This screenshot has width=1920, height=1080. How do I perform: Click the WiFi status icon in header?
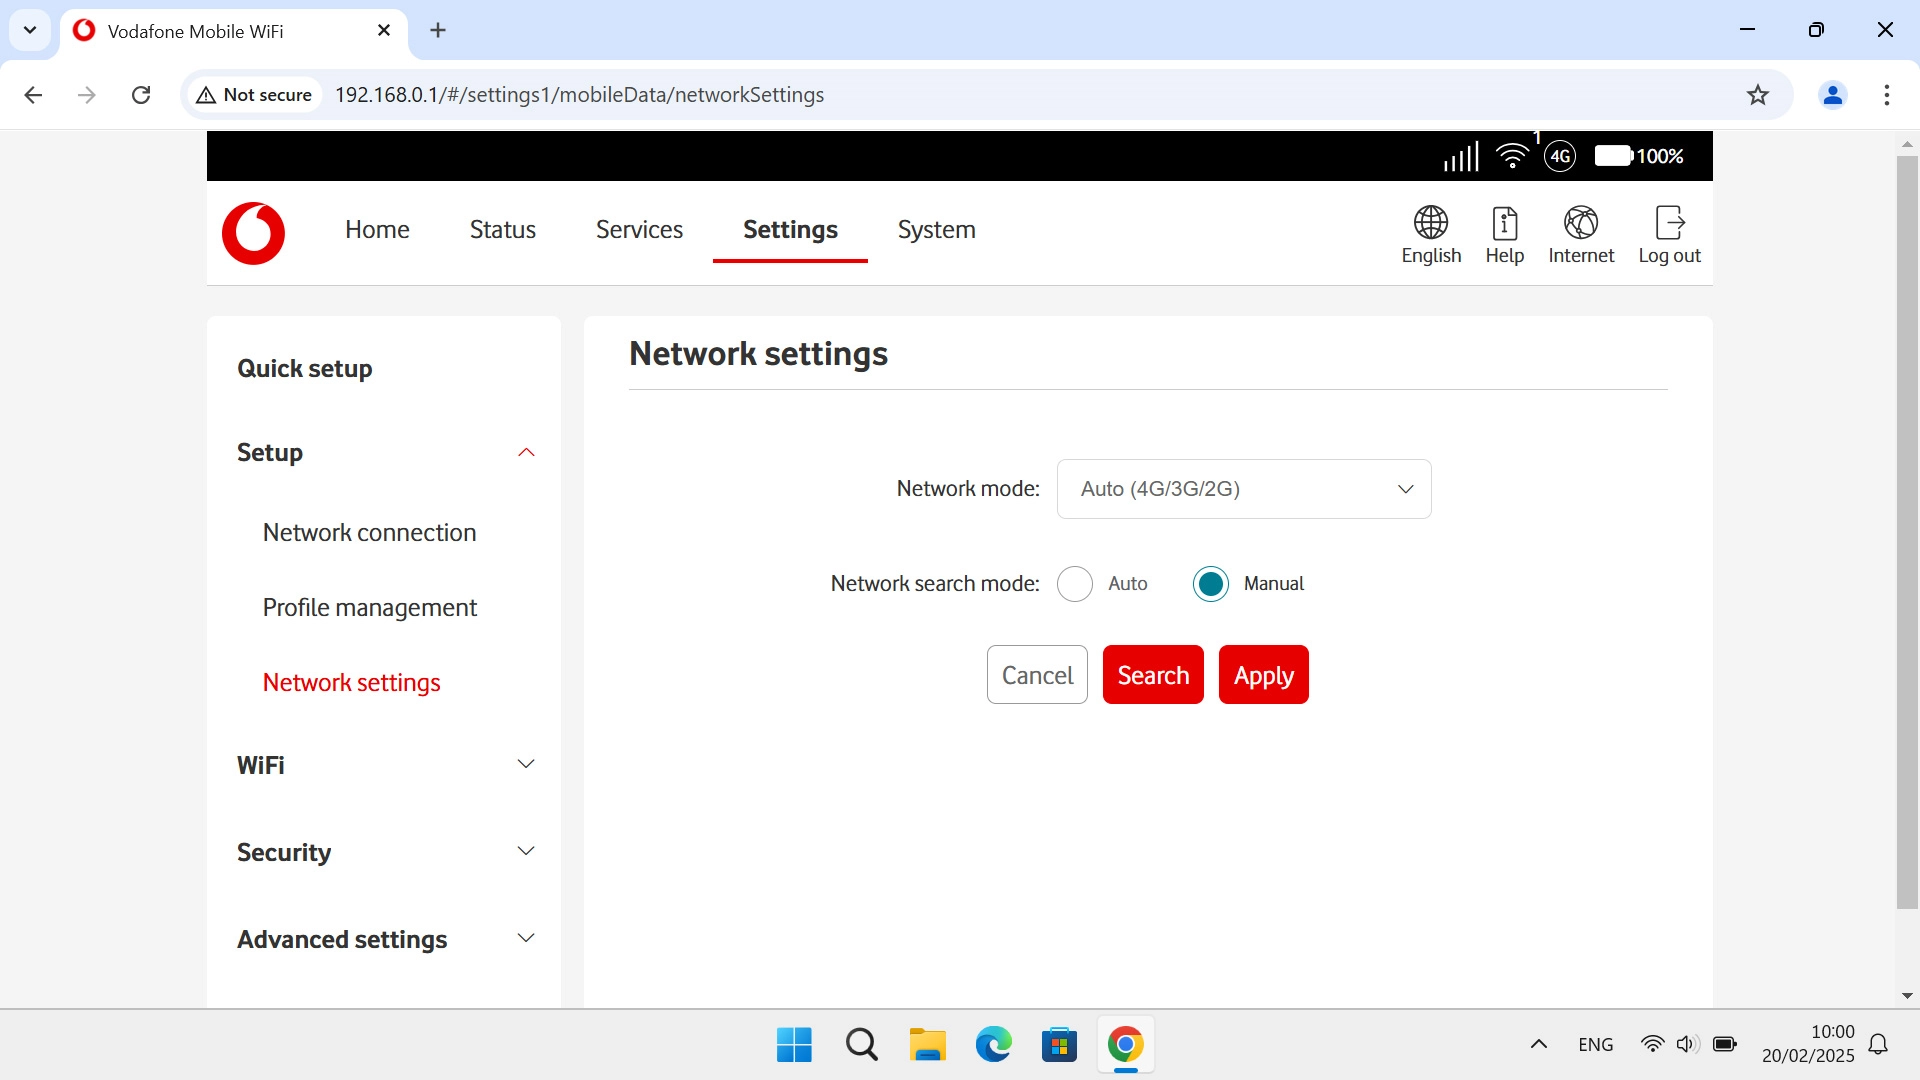click(x=1512, y=156)
